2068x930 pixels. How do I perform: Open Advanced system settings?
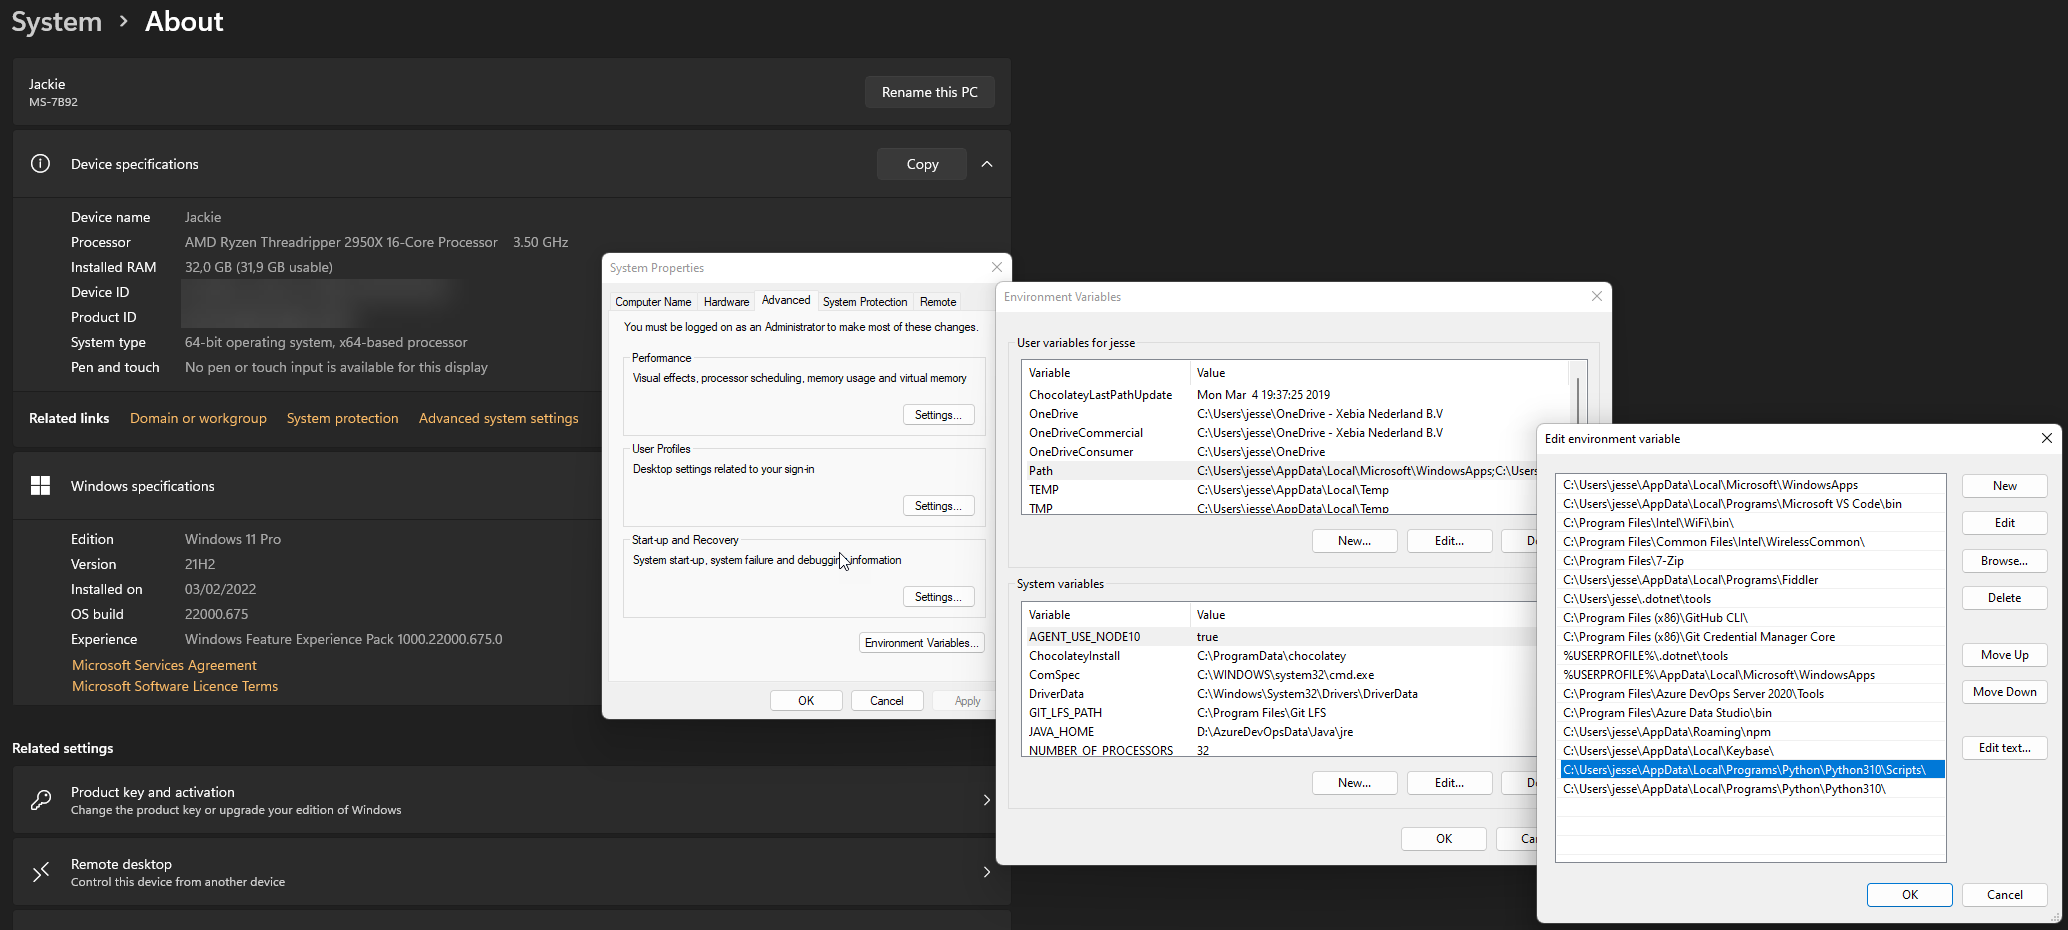coord(498,417)
